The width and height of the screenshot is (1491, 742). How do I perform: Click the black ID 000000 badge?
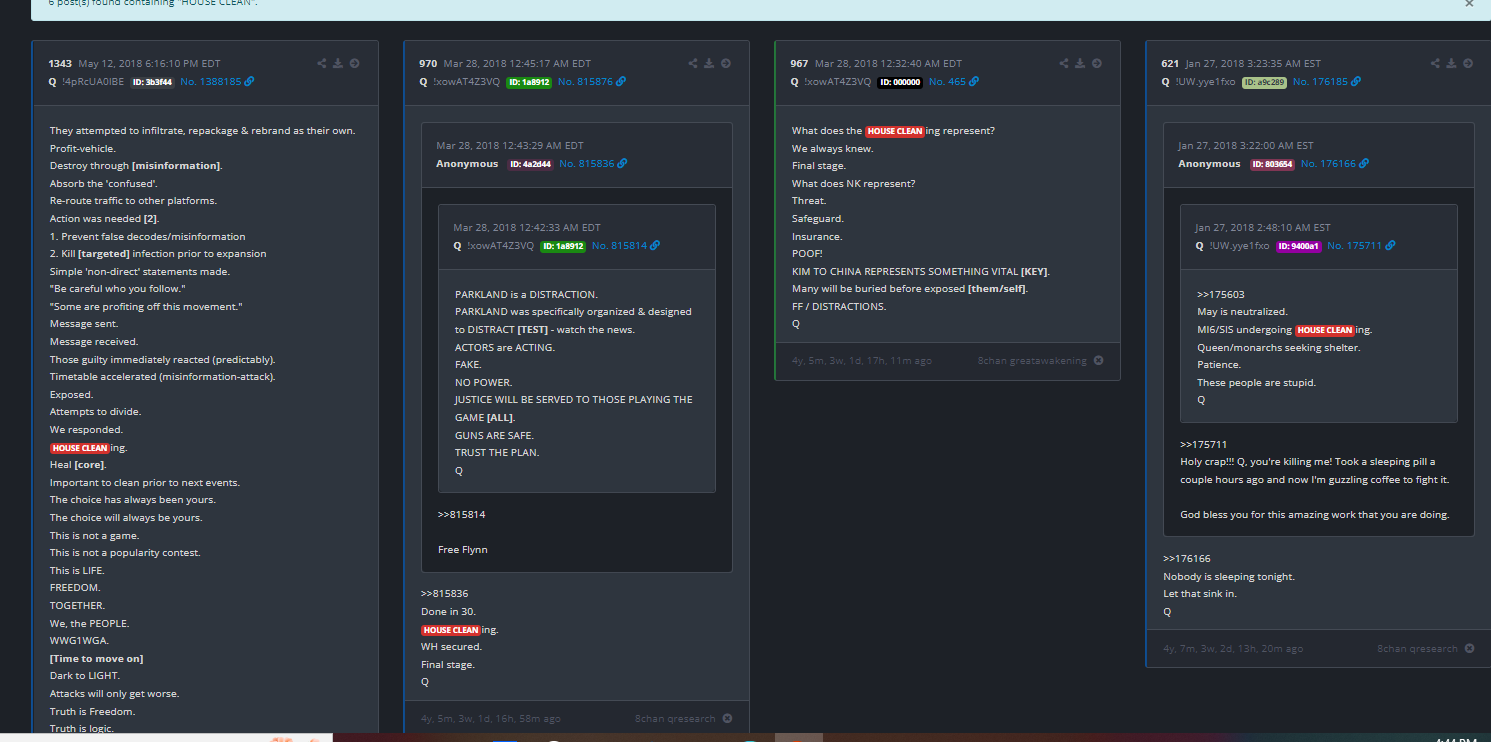(x=900, y=81)
